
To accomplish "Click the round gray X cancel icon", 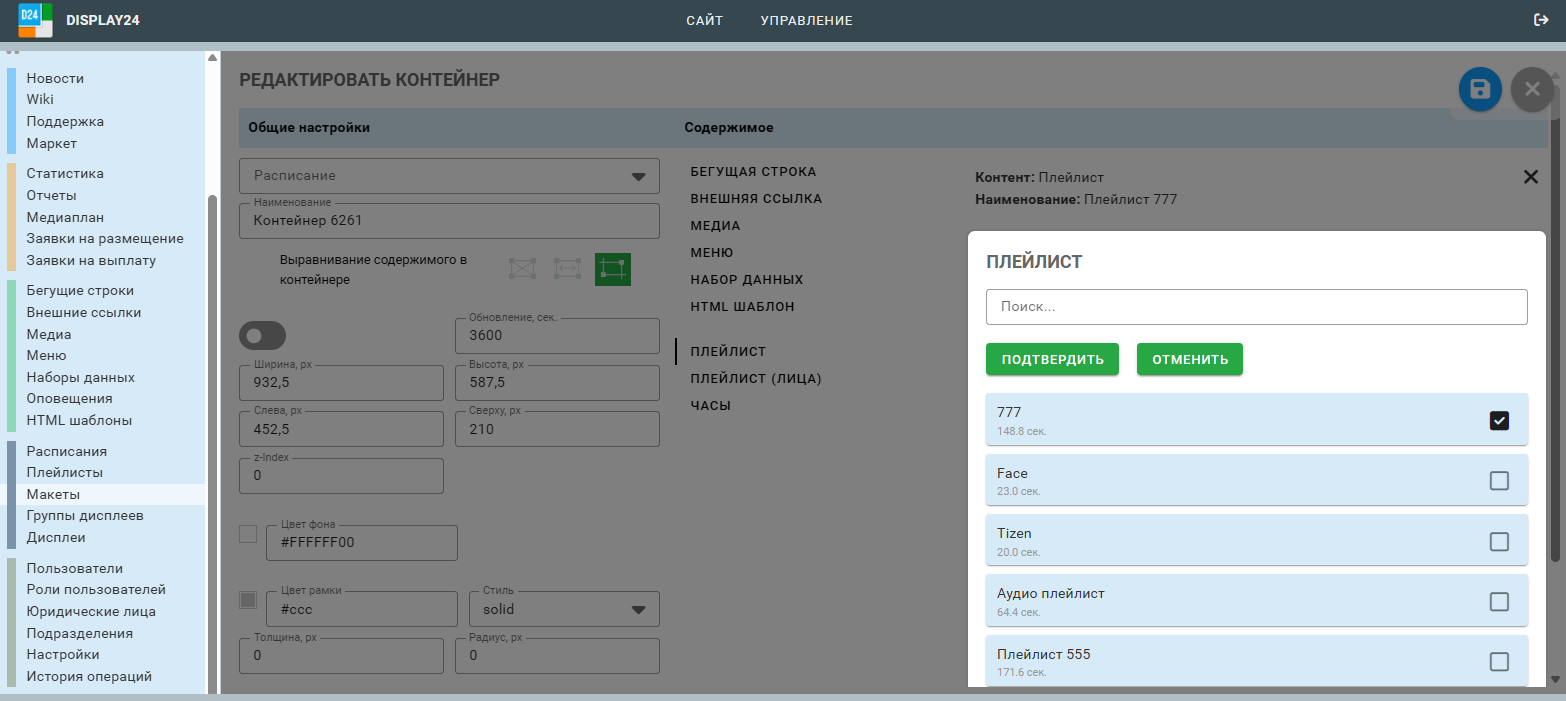I will pyautogui.click(x=1532, y=90).
